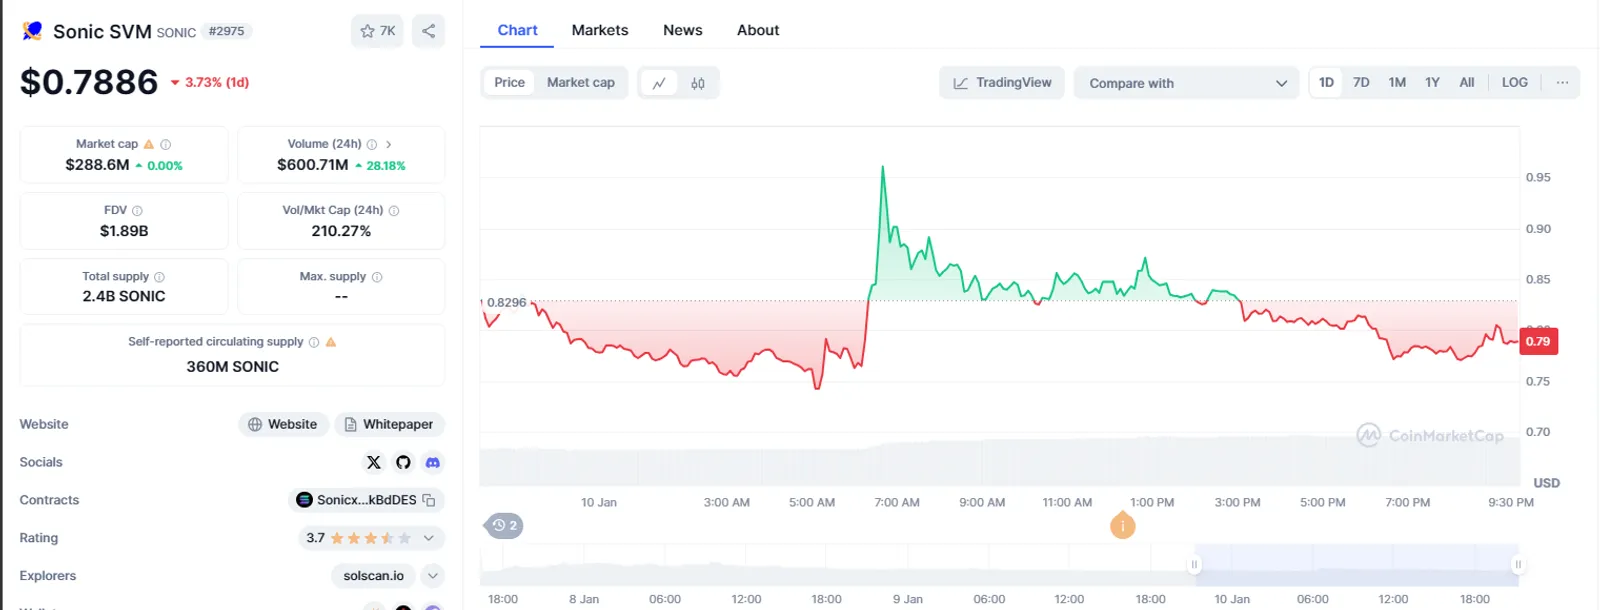The width and height of the screenshot is (1600, 610).
Task: Click the left handle of range slider
Action: coord(1194,565)
